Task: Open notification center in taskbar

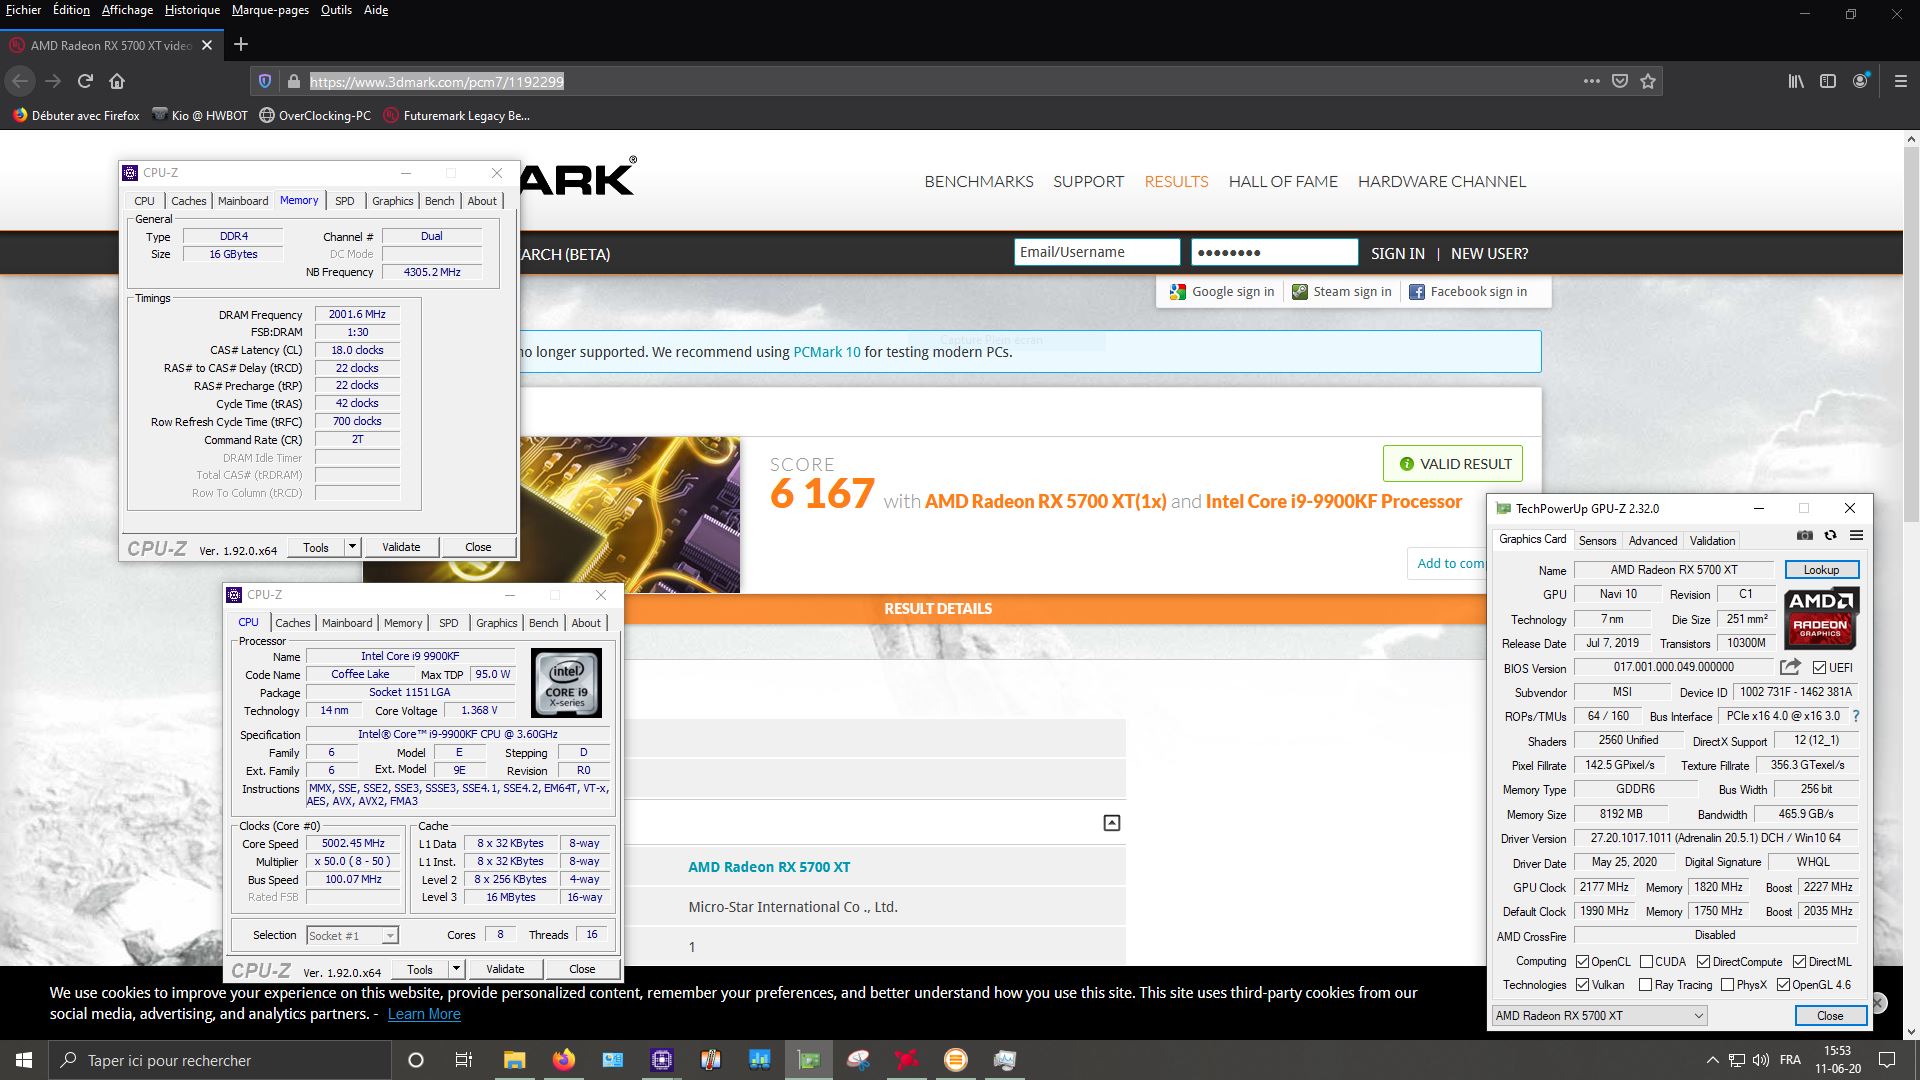Action: coord(1887,1060)
